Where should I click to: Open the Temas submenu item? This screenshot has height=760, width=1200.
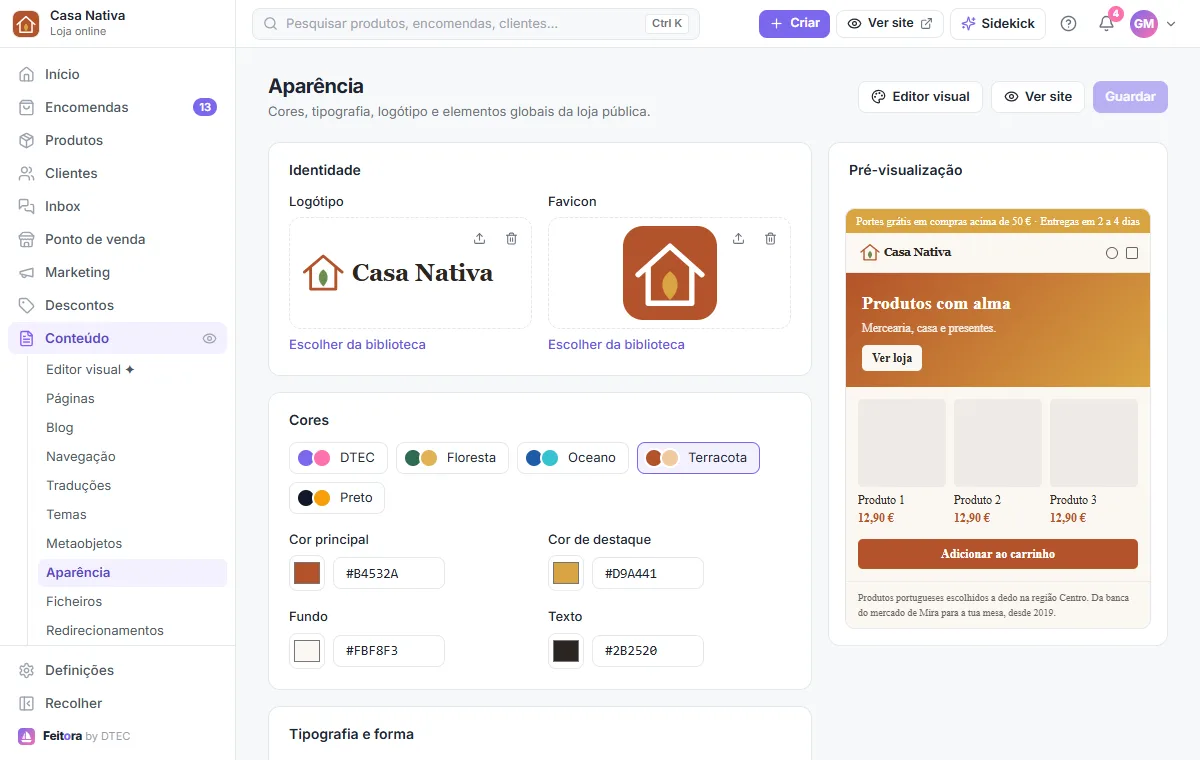point(132,514)
